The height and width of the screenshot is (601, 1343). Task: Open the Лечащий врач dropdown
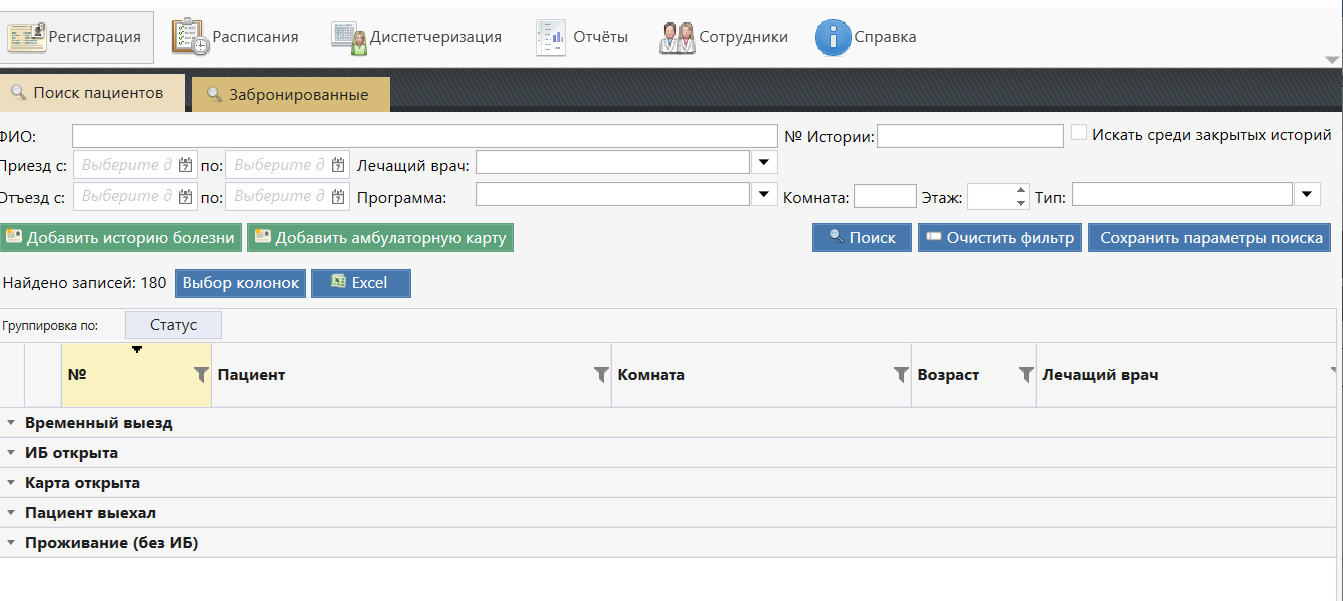[x=764, y=162]
